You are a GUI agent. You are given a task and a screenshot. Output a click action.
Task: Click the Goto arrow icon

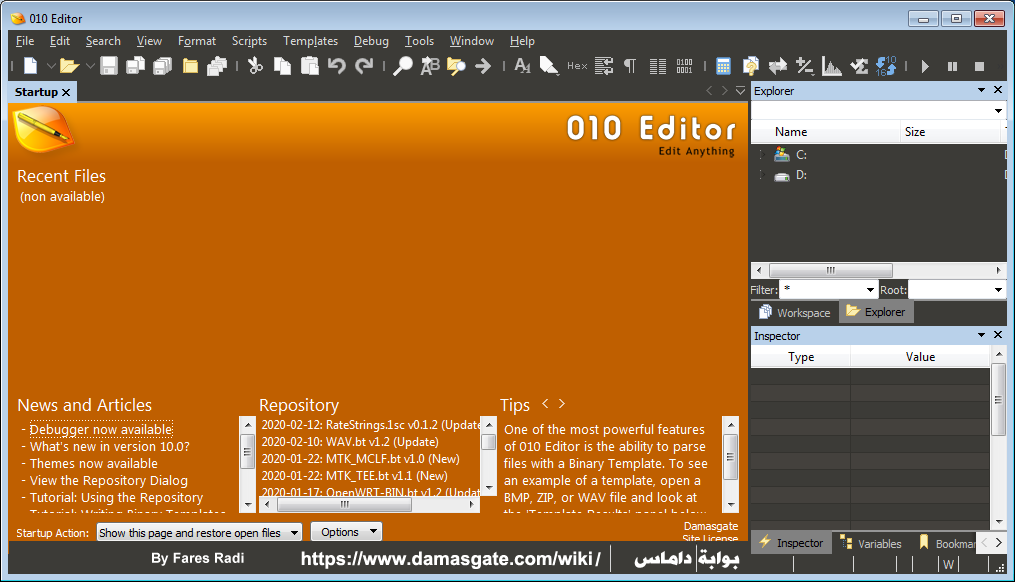coord(483,65)
